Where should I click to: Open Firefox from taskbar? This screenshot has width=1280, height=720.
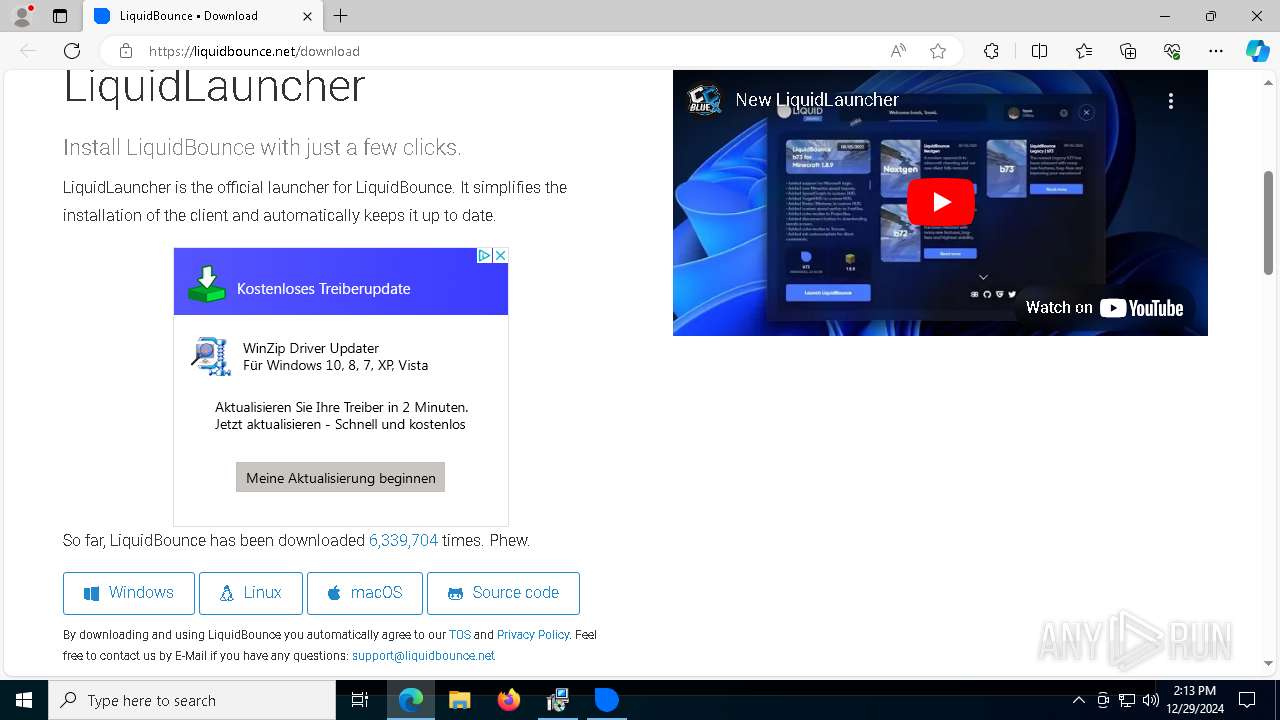[508, 700]
